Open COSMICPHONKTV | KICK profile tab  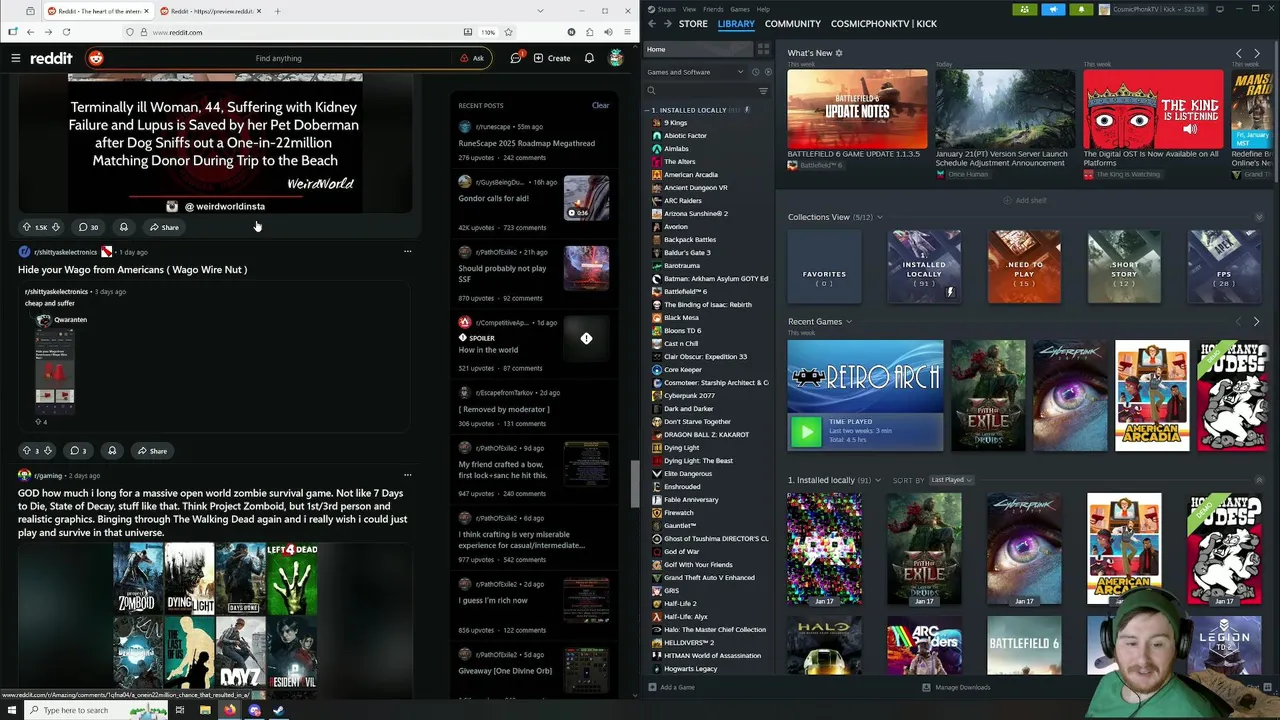click(x=883, y=23)
